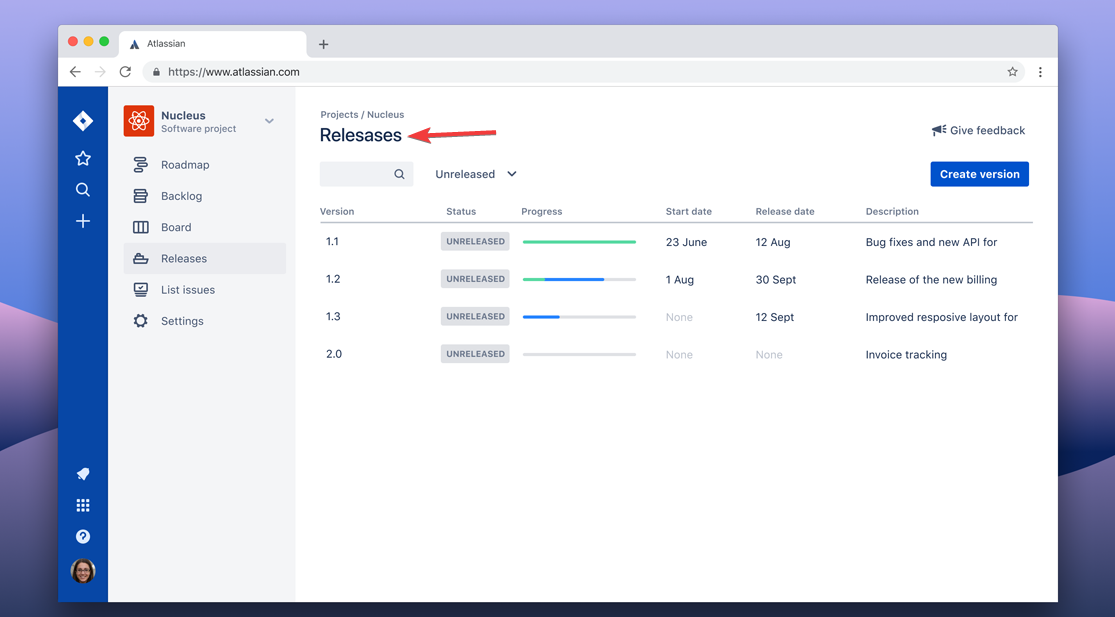Open the Roadmap section
1115x617 pixels.
183,164
